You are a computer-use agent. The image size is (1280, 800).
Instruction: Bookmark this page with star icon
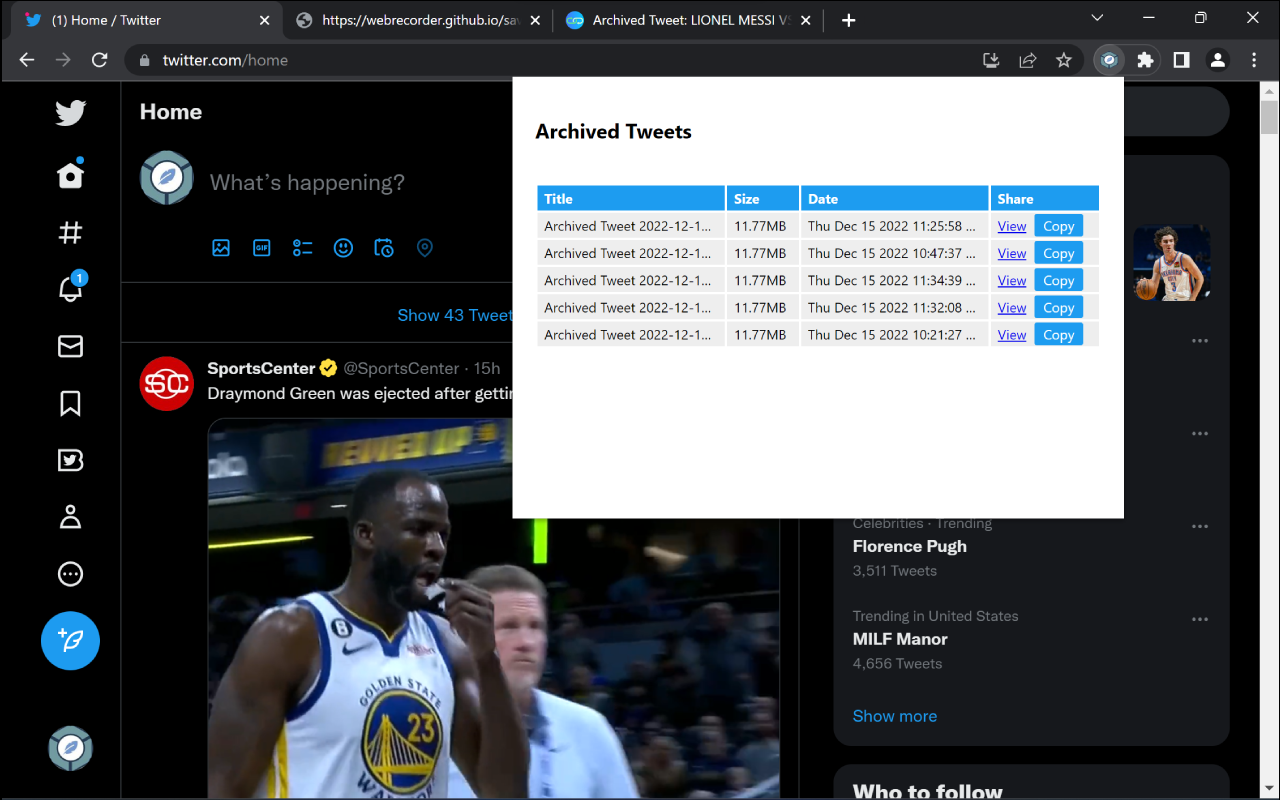tap(1064, 60)
